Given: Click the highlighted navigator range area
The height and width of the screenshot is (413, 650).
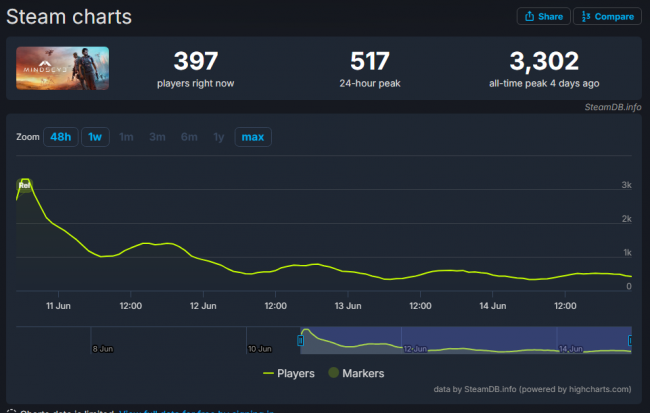Looking at the screenshot, I should [x=465, y=339].
